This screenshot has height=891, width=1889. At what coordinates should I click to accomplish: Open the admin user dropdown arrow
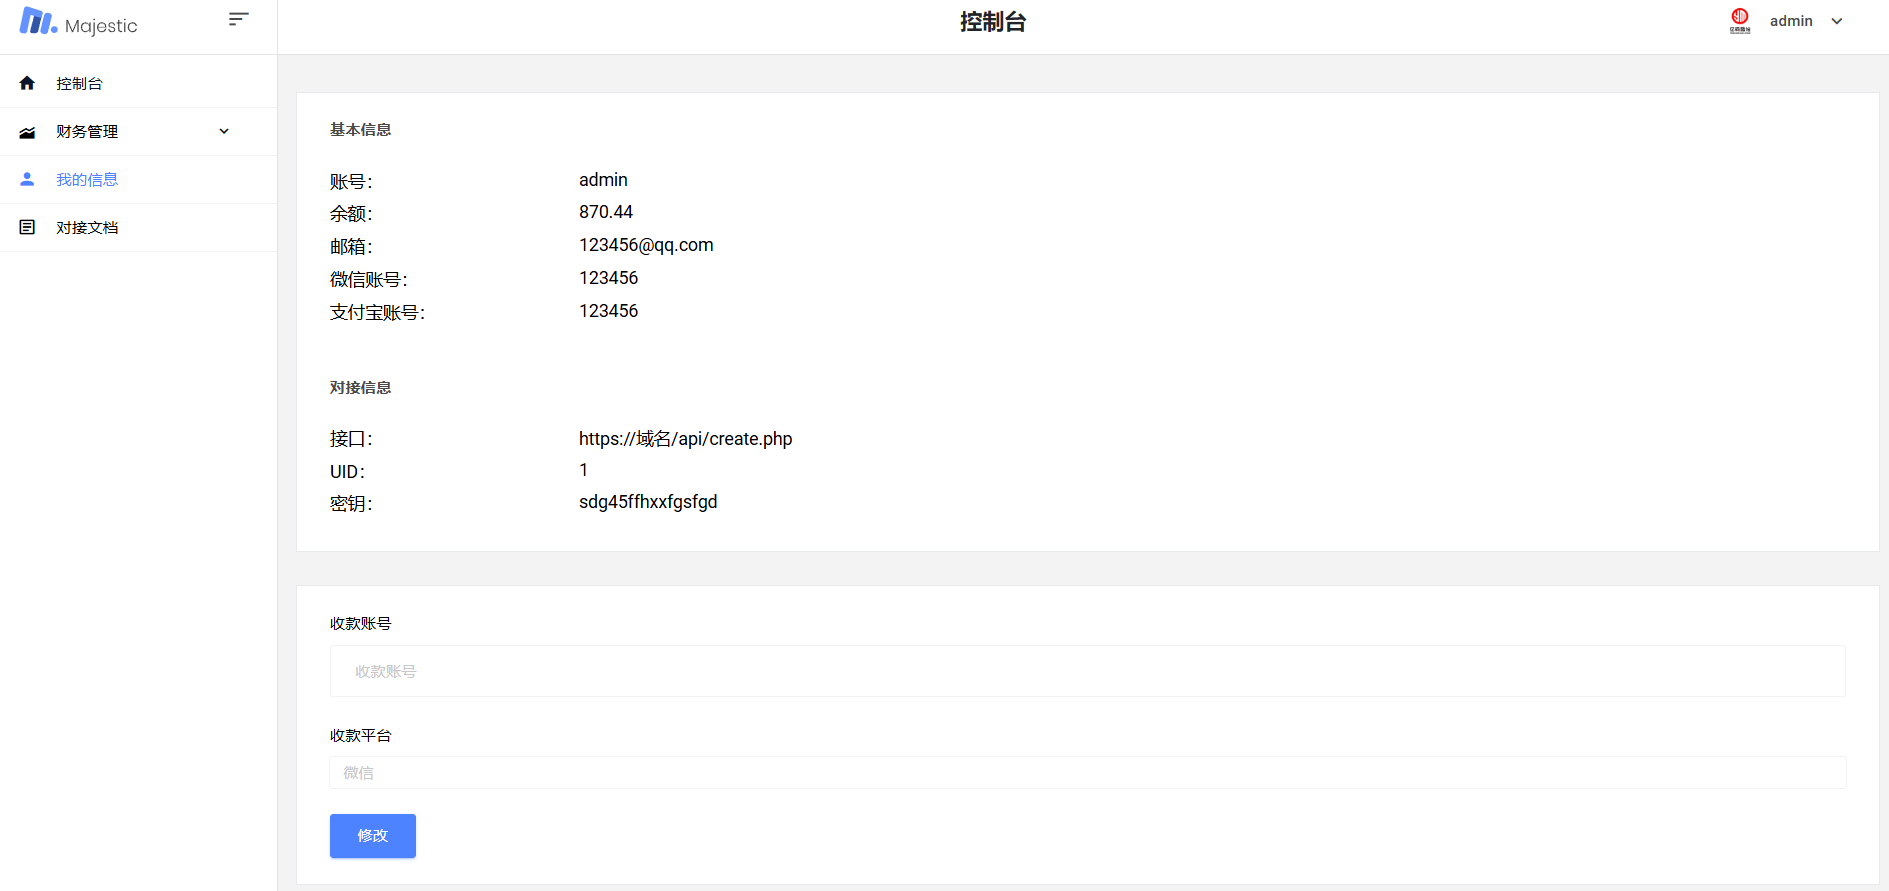tap(1837, 21)
